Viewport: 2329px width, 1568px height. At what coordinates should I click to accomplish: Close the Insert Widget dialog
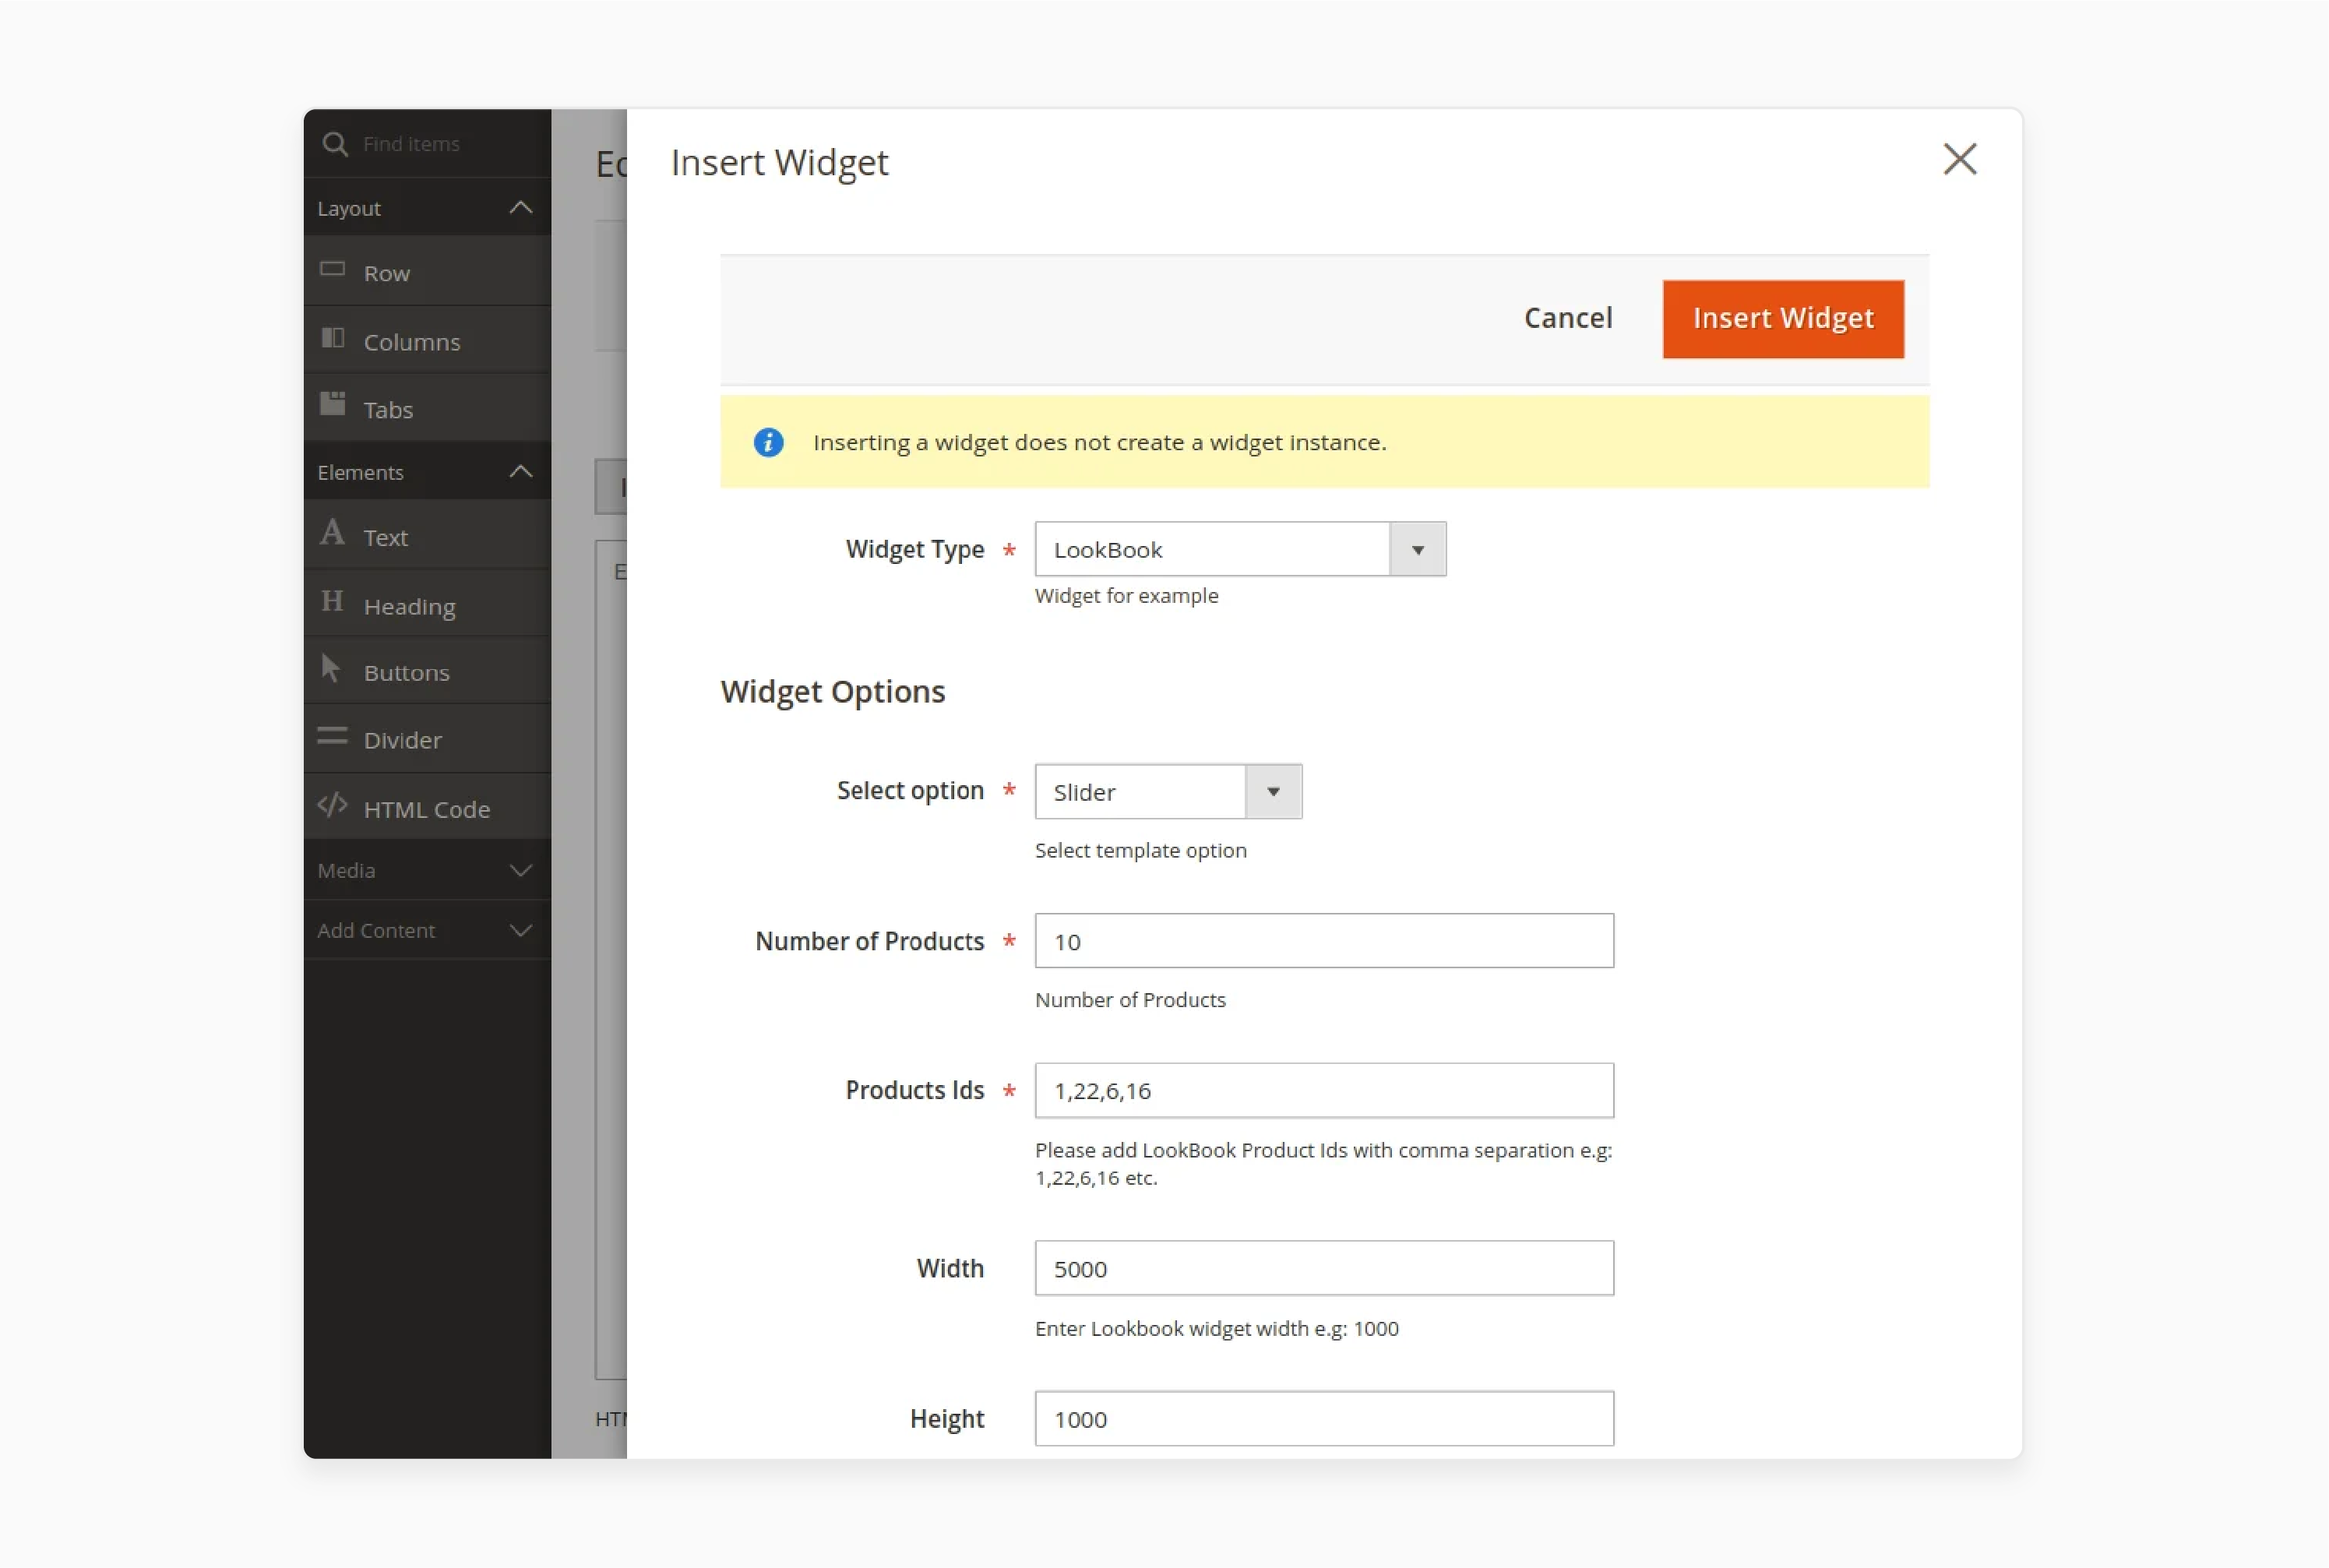click(1960, 159)
